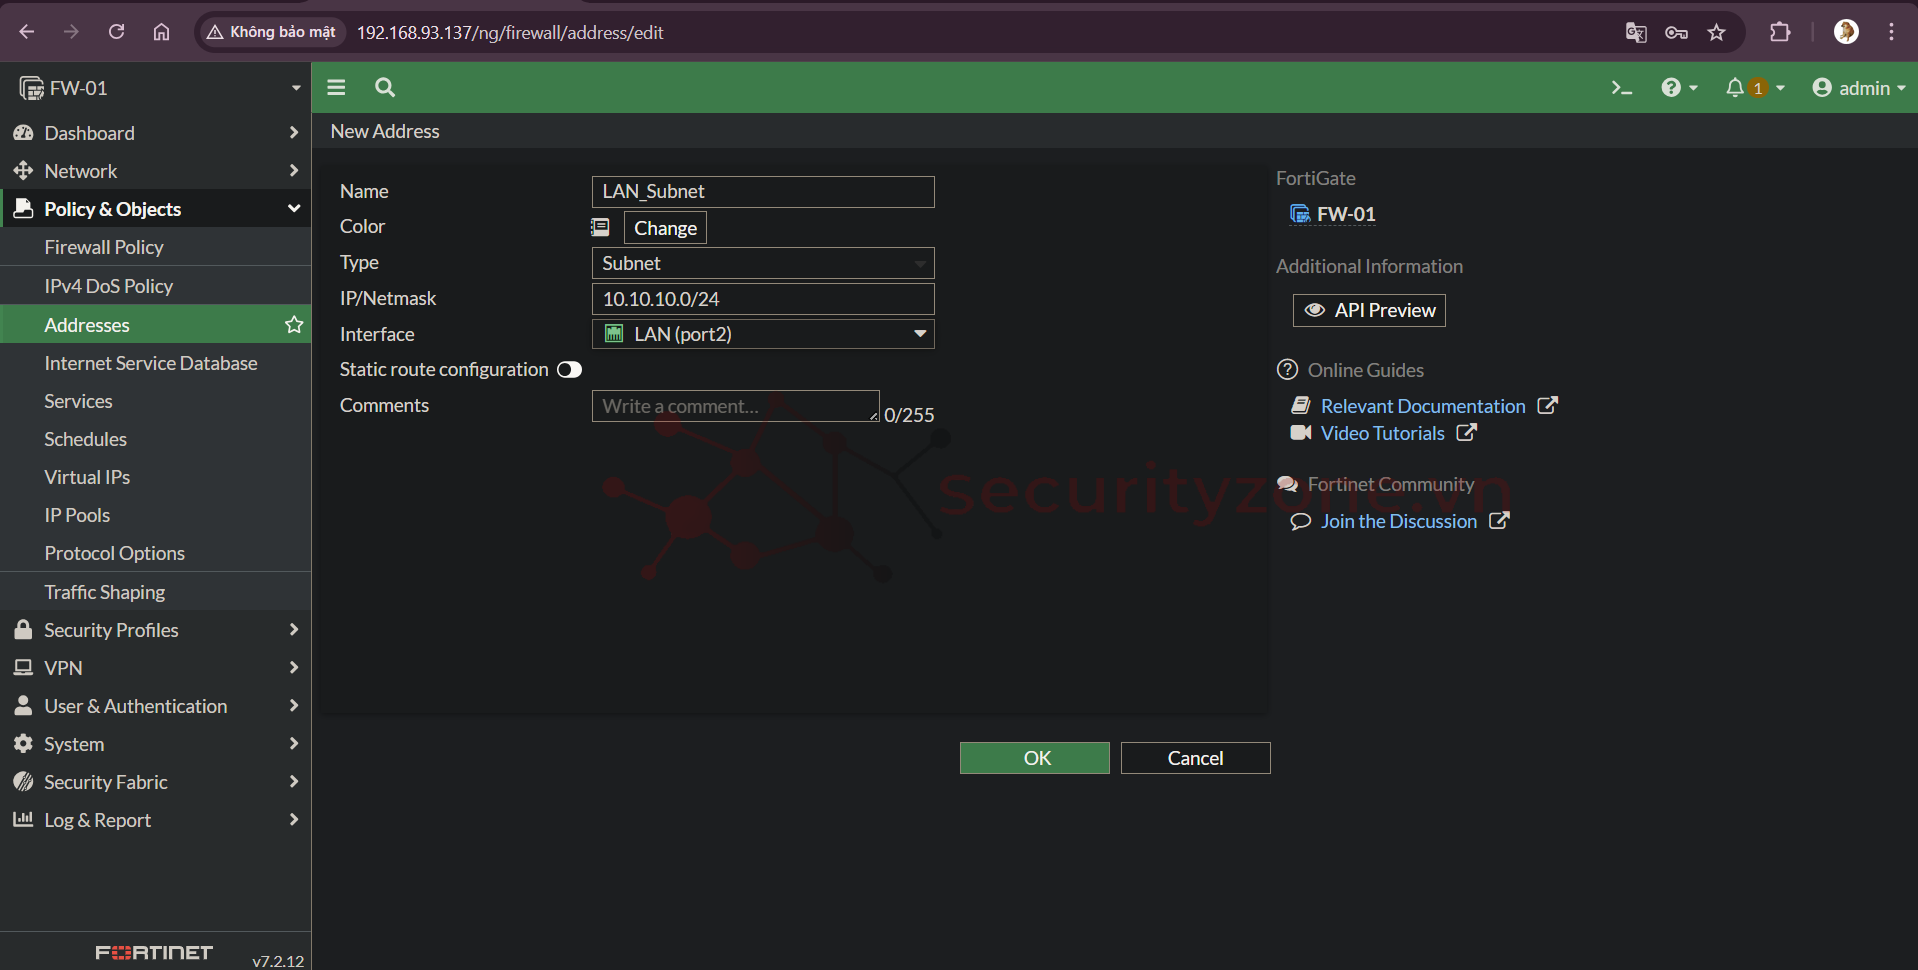Open the help question mark menu
The width and height of the screenshot is (1918, 970).
pos(1677,88)
